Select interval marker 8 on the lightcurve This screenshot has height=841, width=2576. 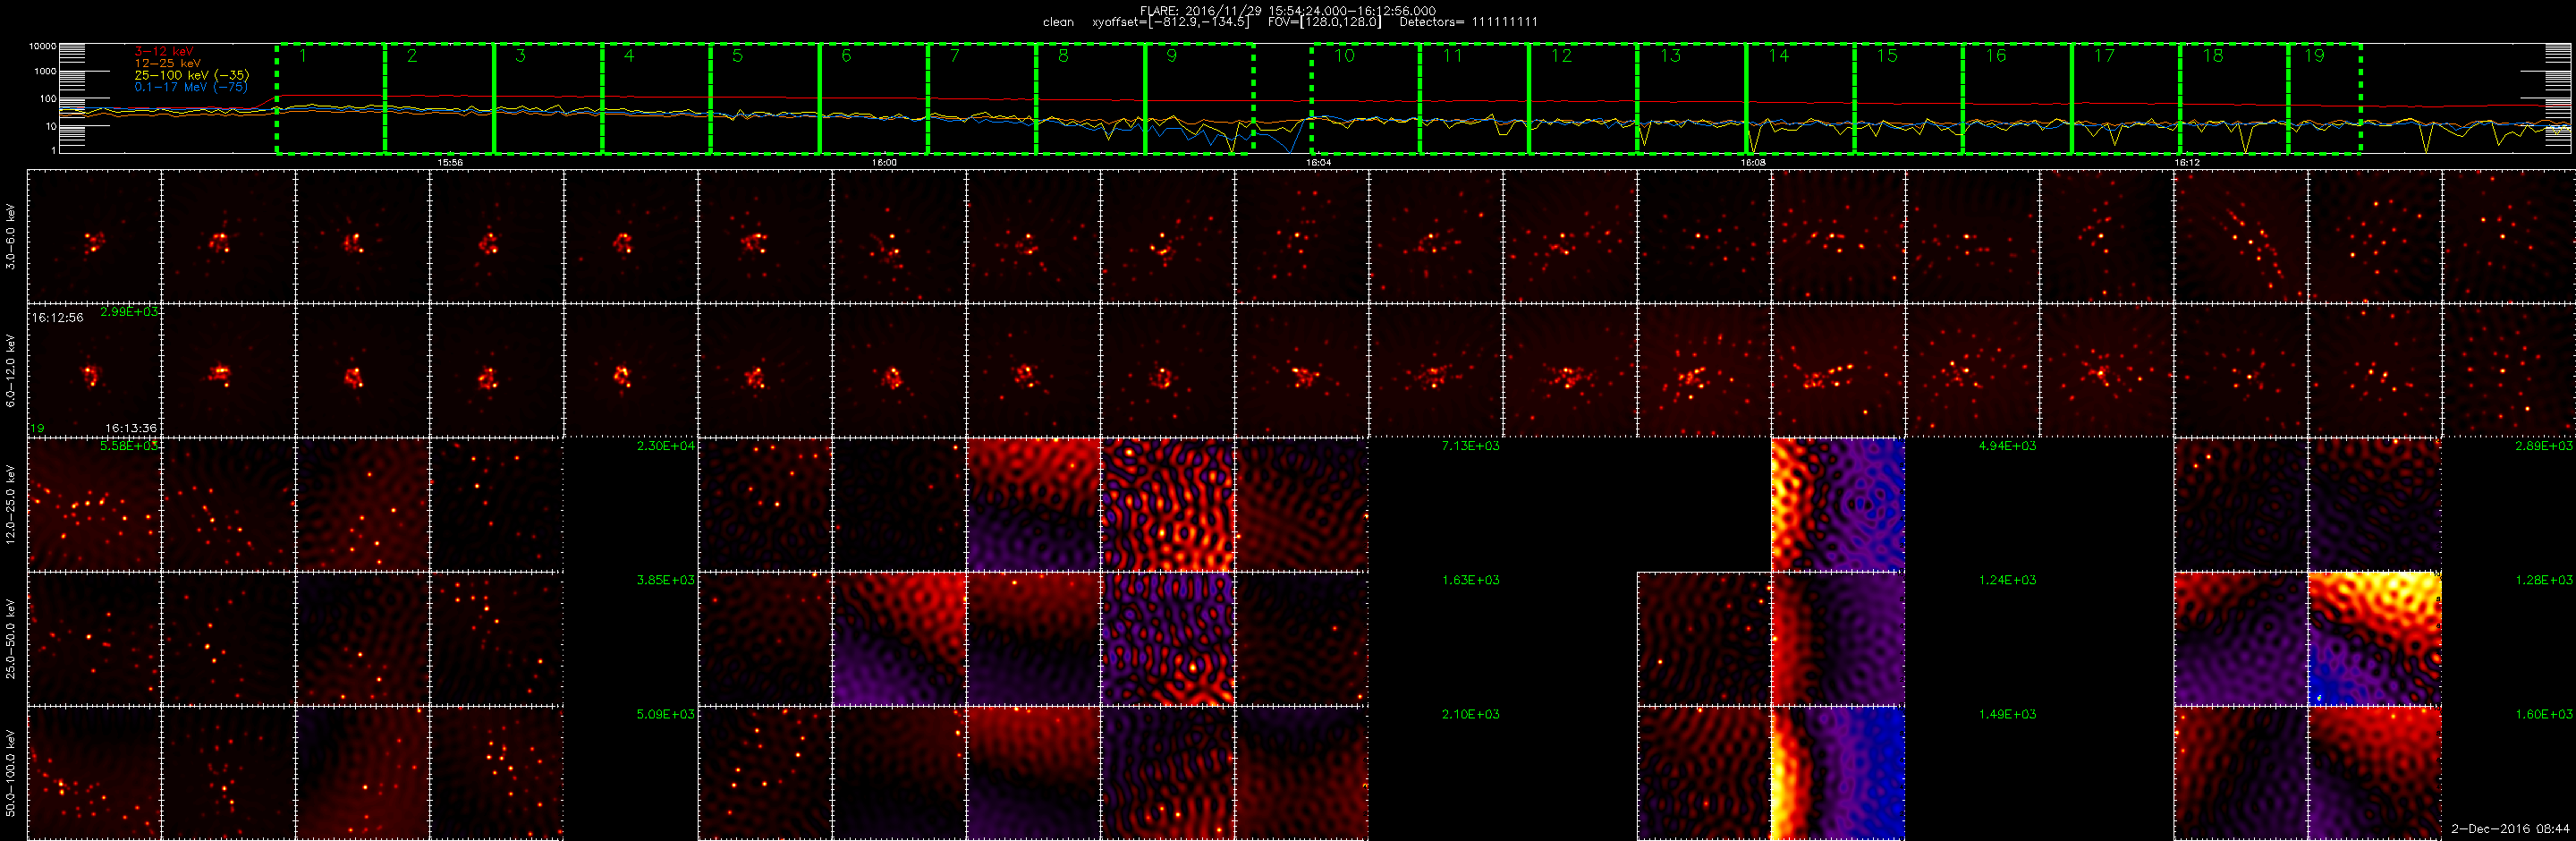tap(1063, 56)
